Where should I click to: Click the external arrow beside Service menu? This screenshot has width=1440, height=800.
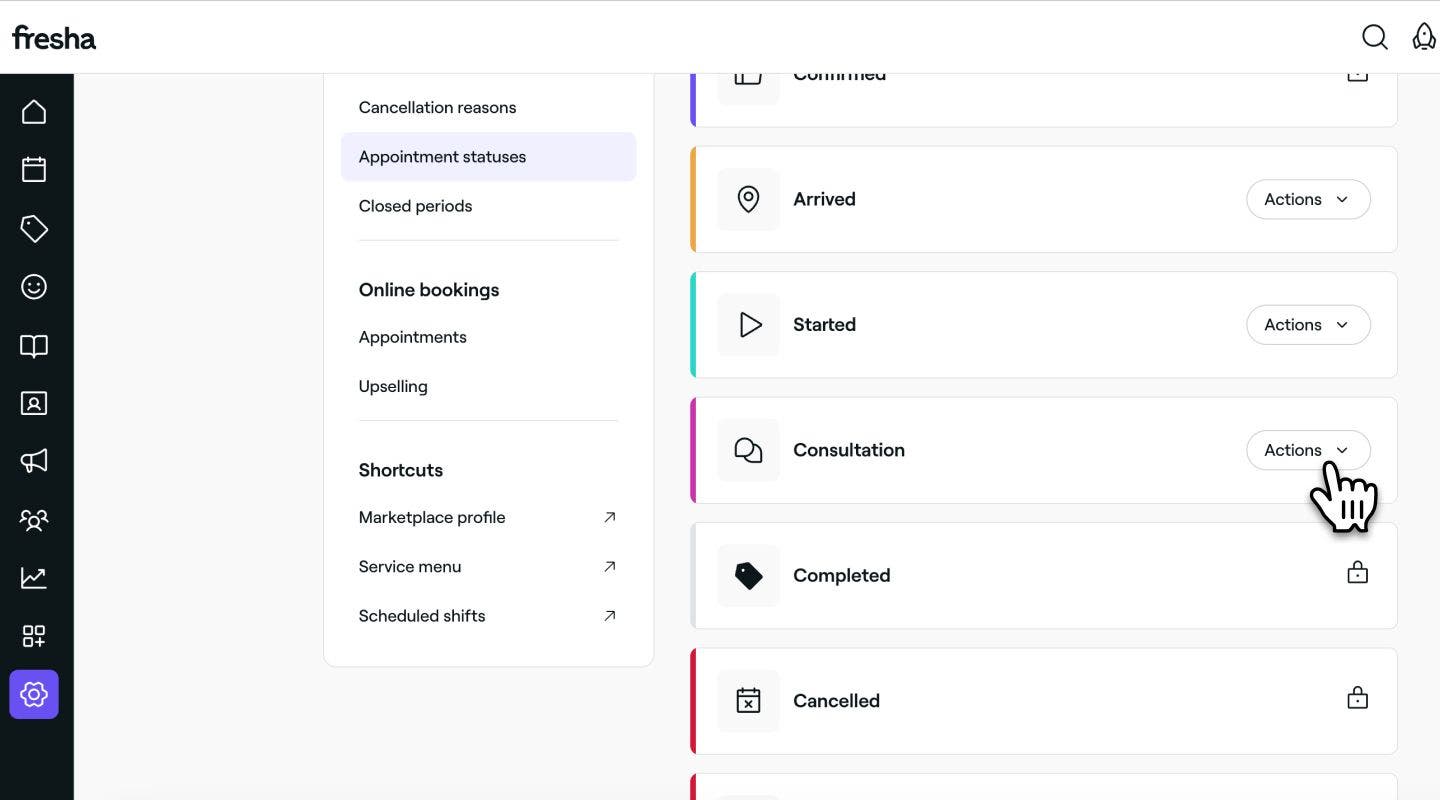610,566
